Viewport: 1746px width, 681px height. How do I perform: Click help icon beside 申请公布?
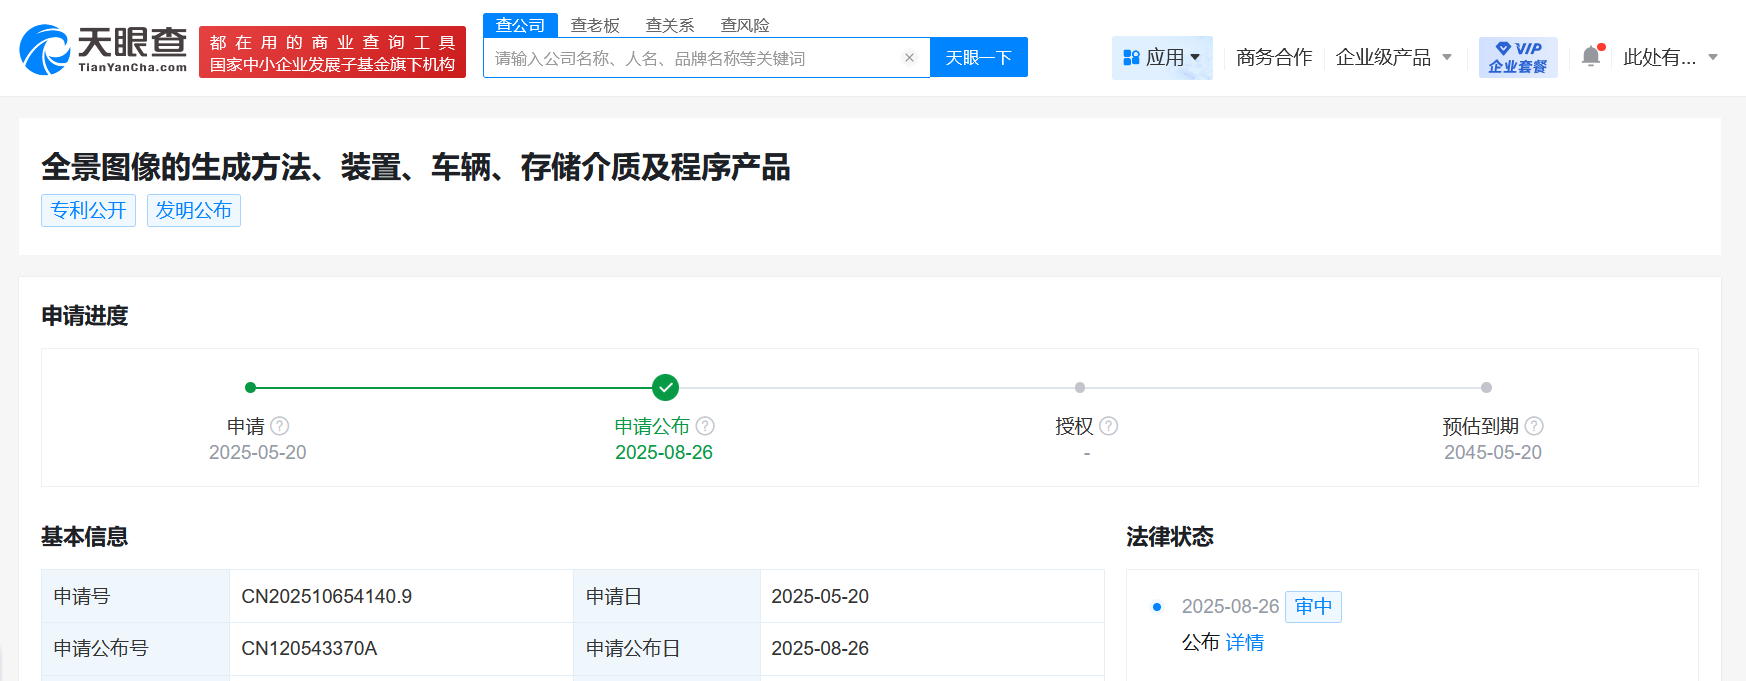click(705, 426)
